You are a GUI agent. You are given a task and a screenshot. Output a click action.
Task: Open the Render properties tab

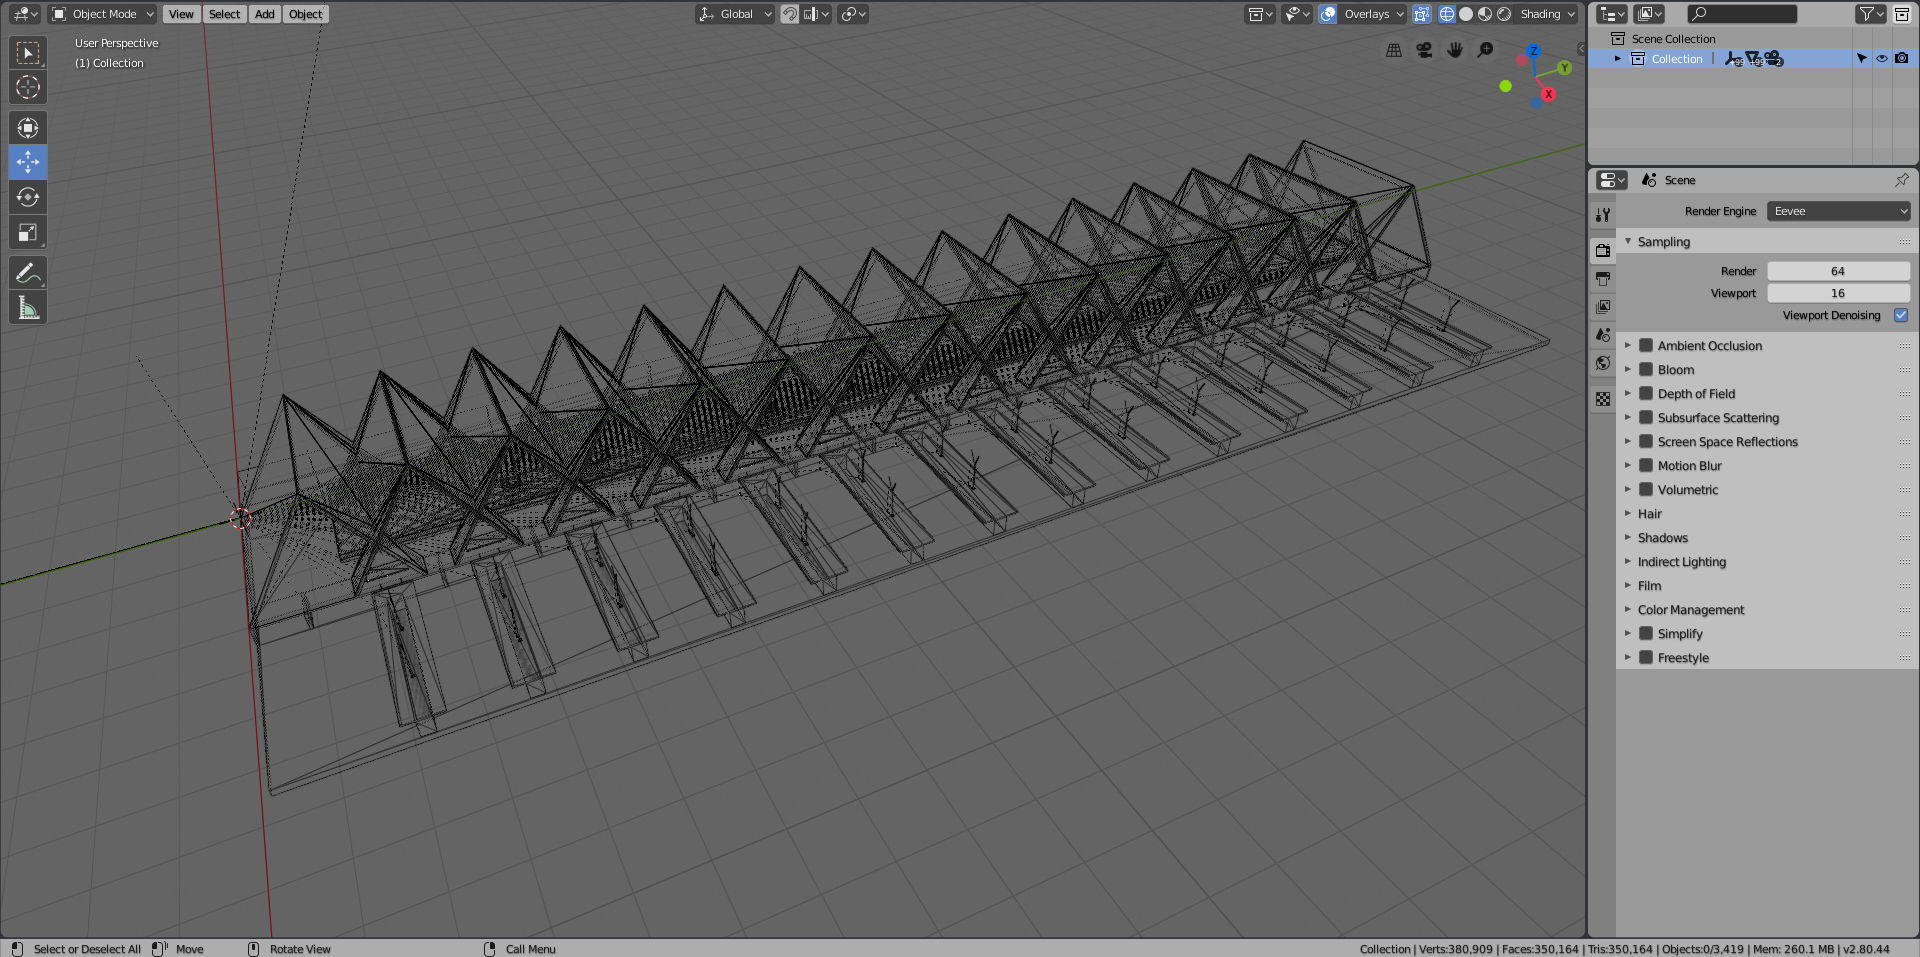(x=1603, y=250)
